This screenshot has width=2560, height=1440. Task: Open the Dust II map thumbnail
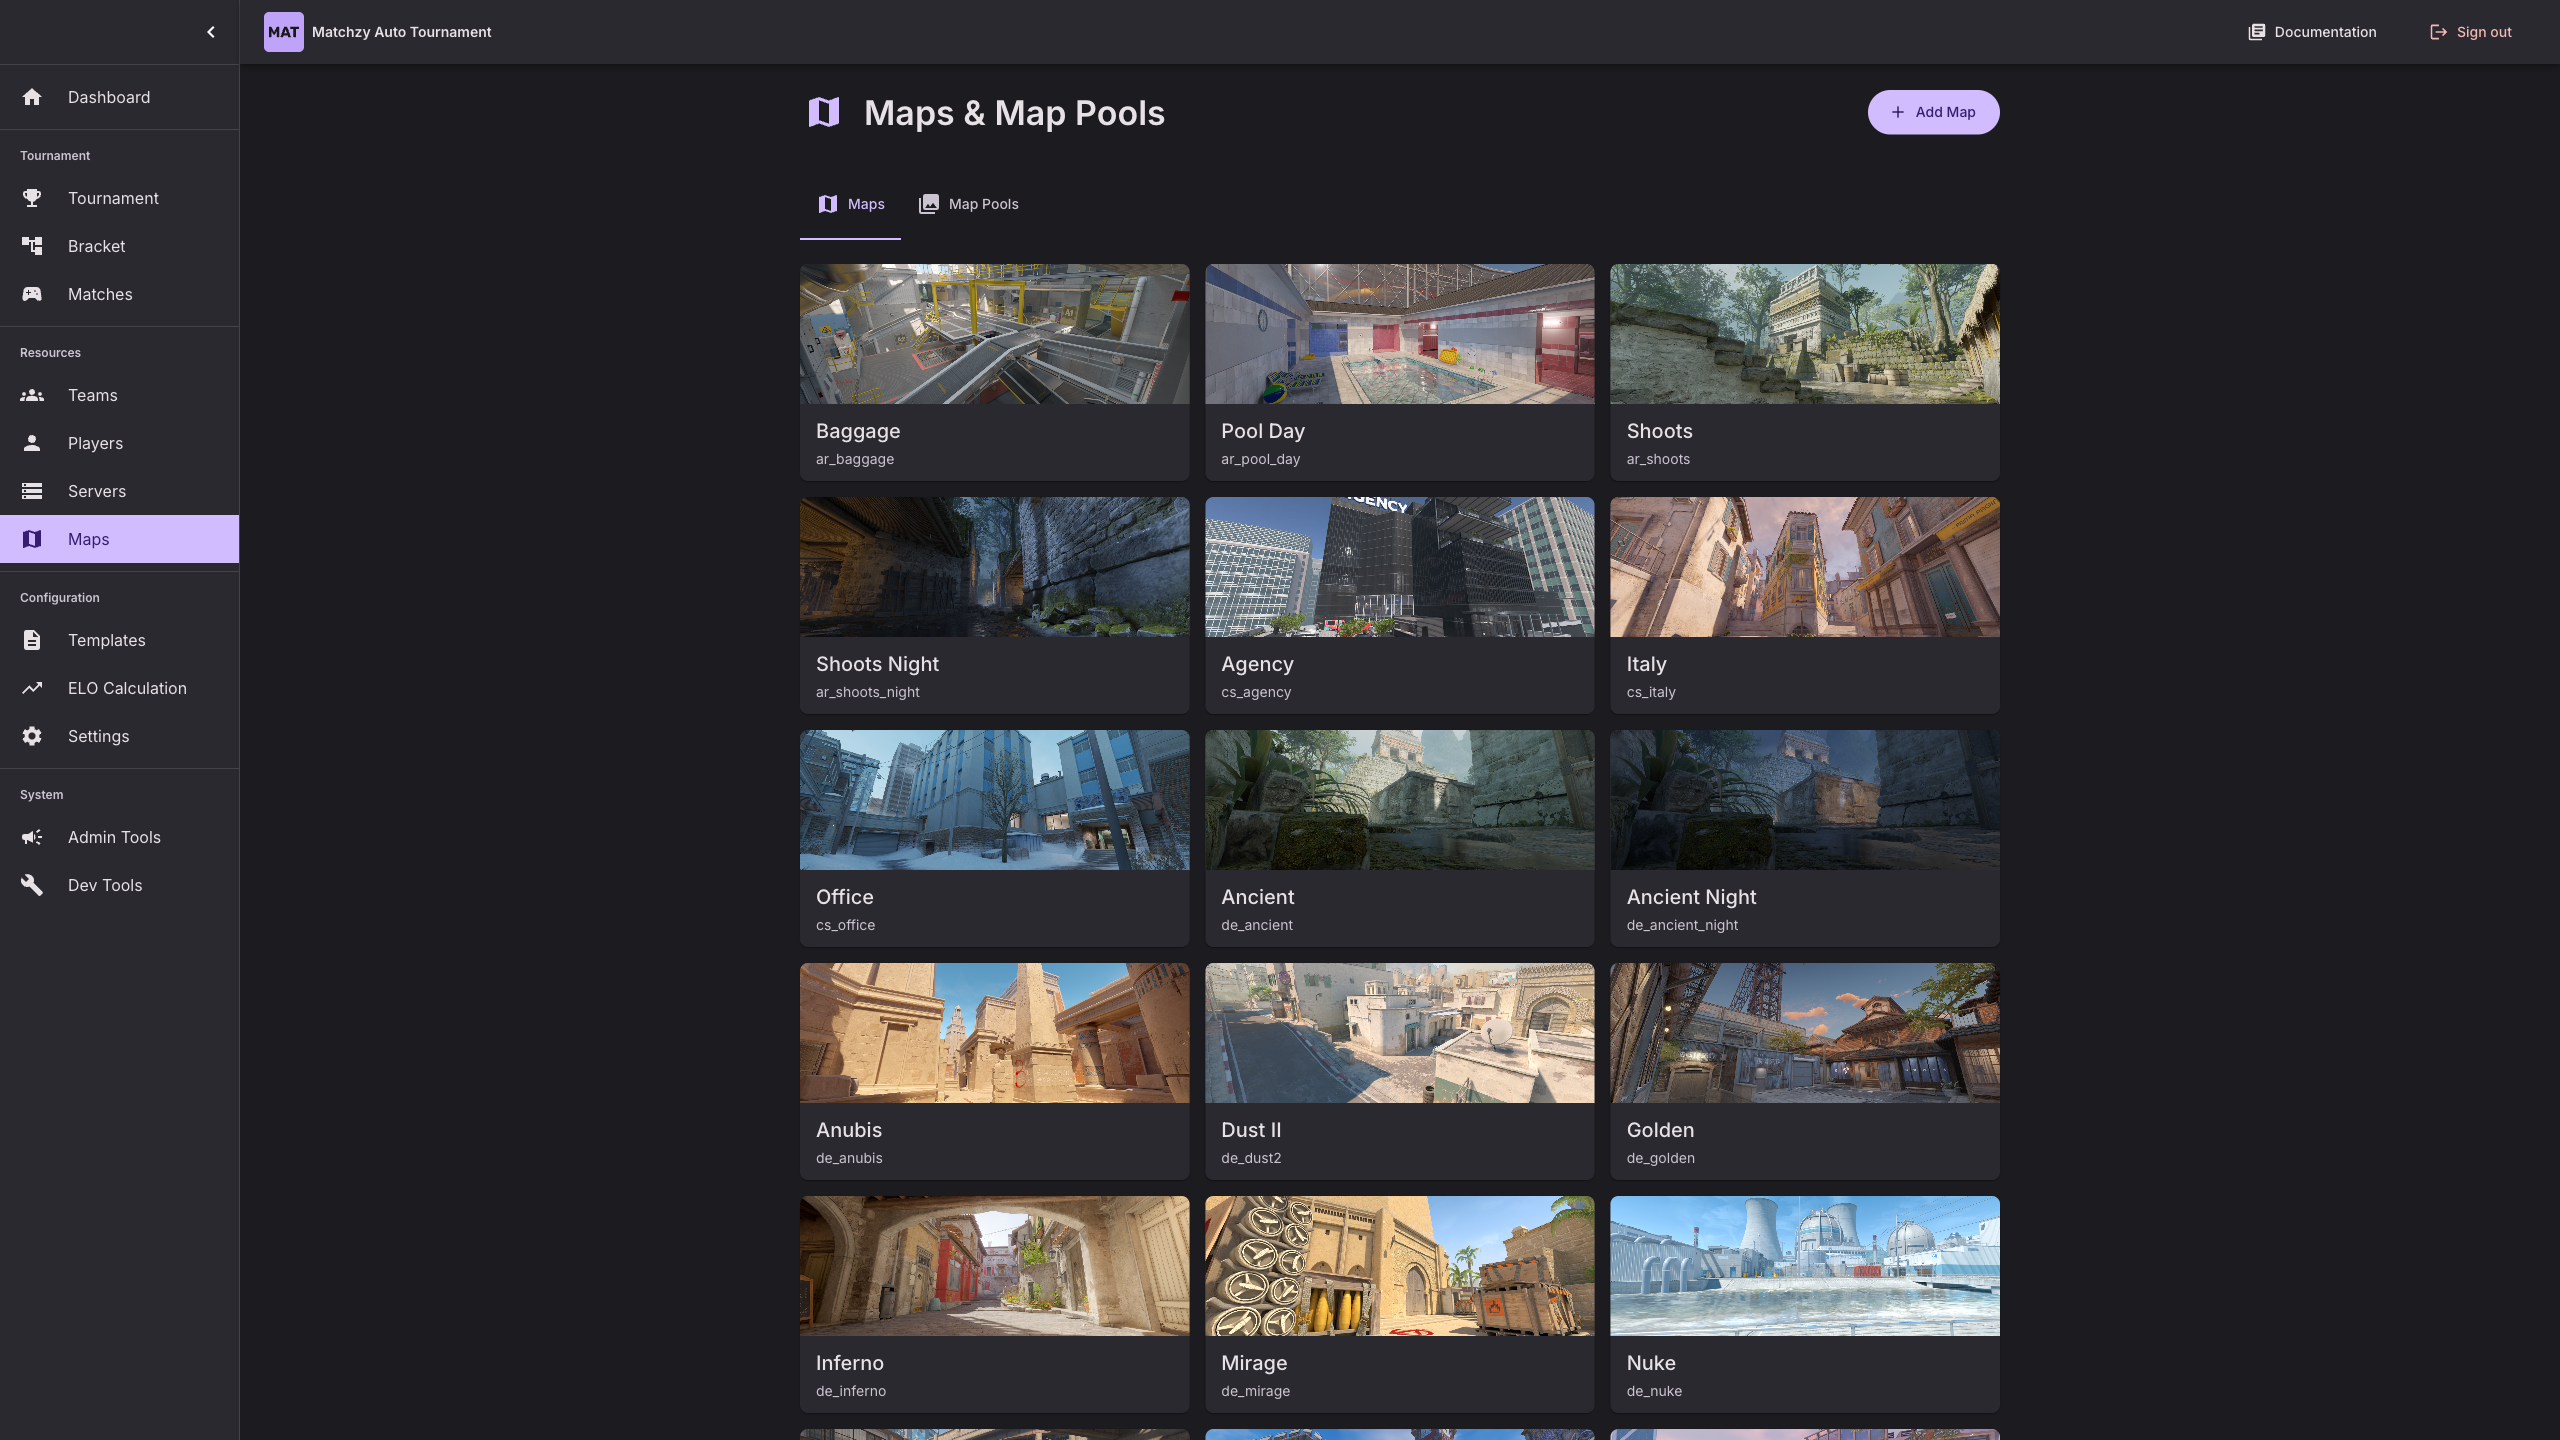pos(1398,1032)
